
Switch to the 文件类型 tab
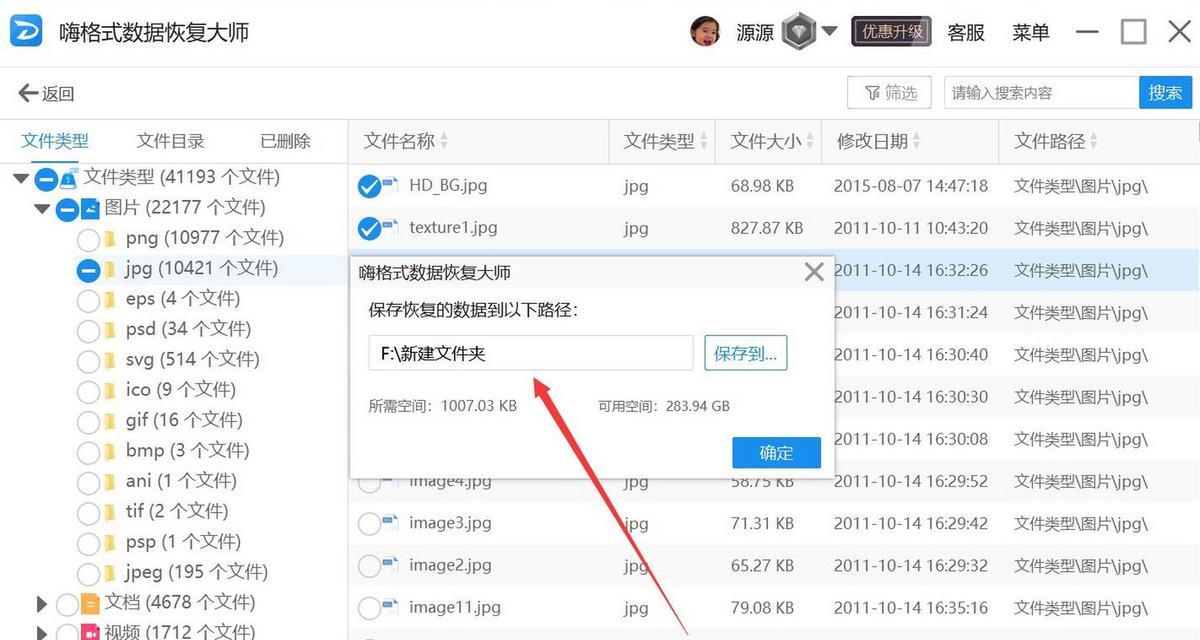pyautogui.click(x=55, y=141)
